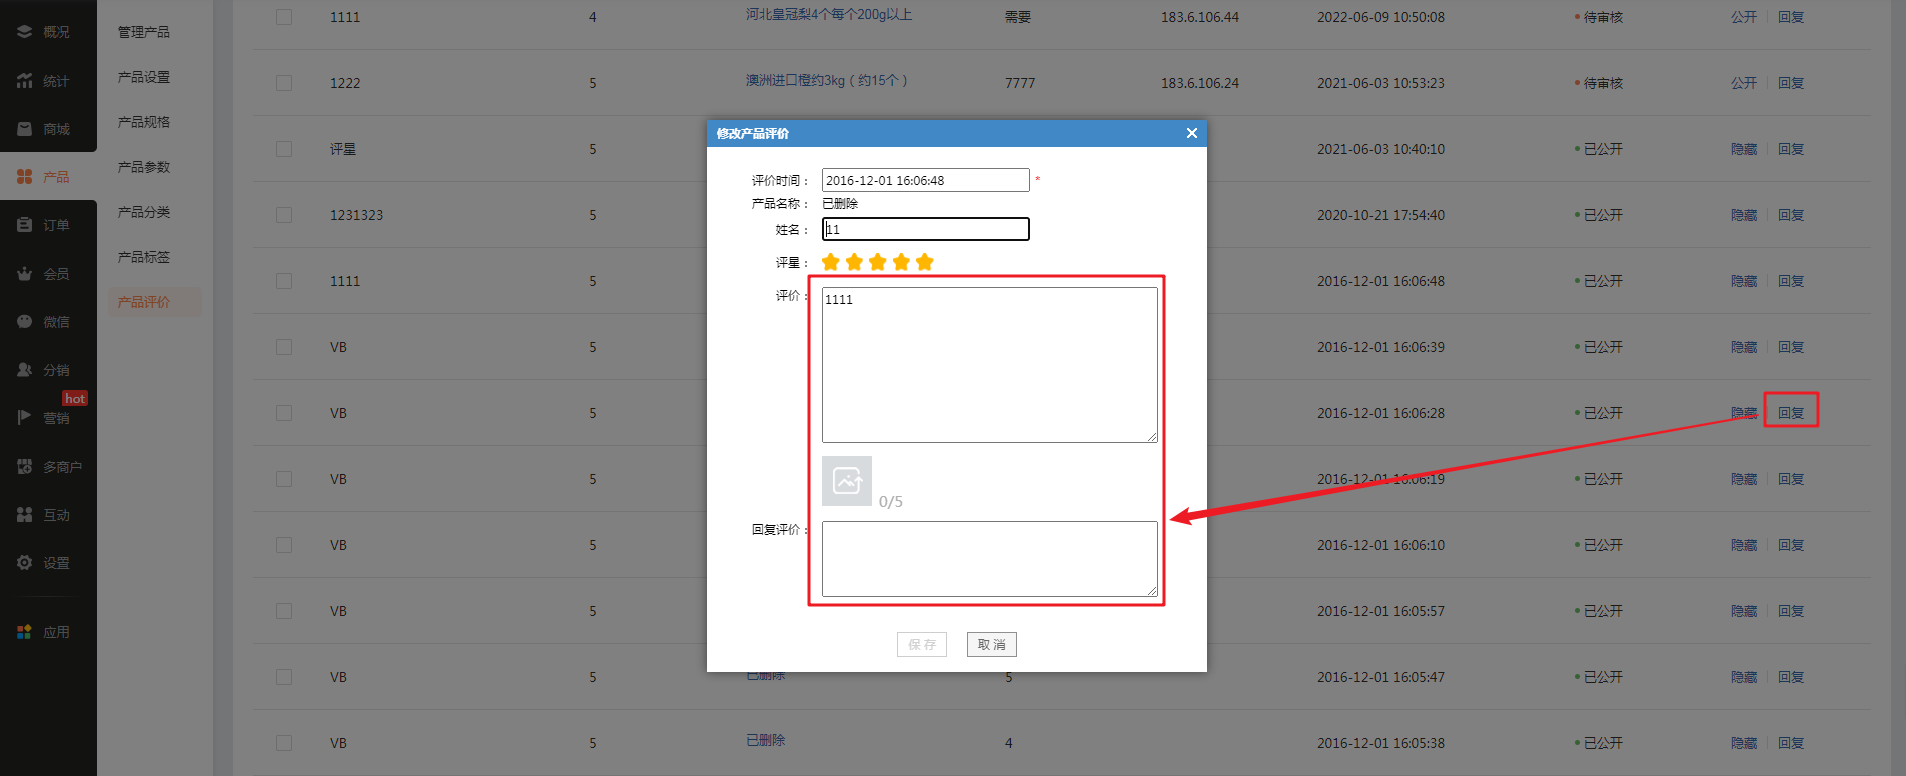This screenshot has width=1906, height=776.
Task: Open the 微信 WeChat sidebar icon
Action: coord(25,322)
